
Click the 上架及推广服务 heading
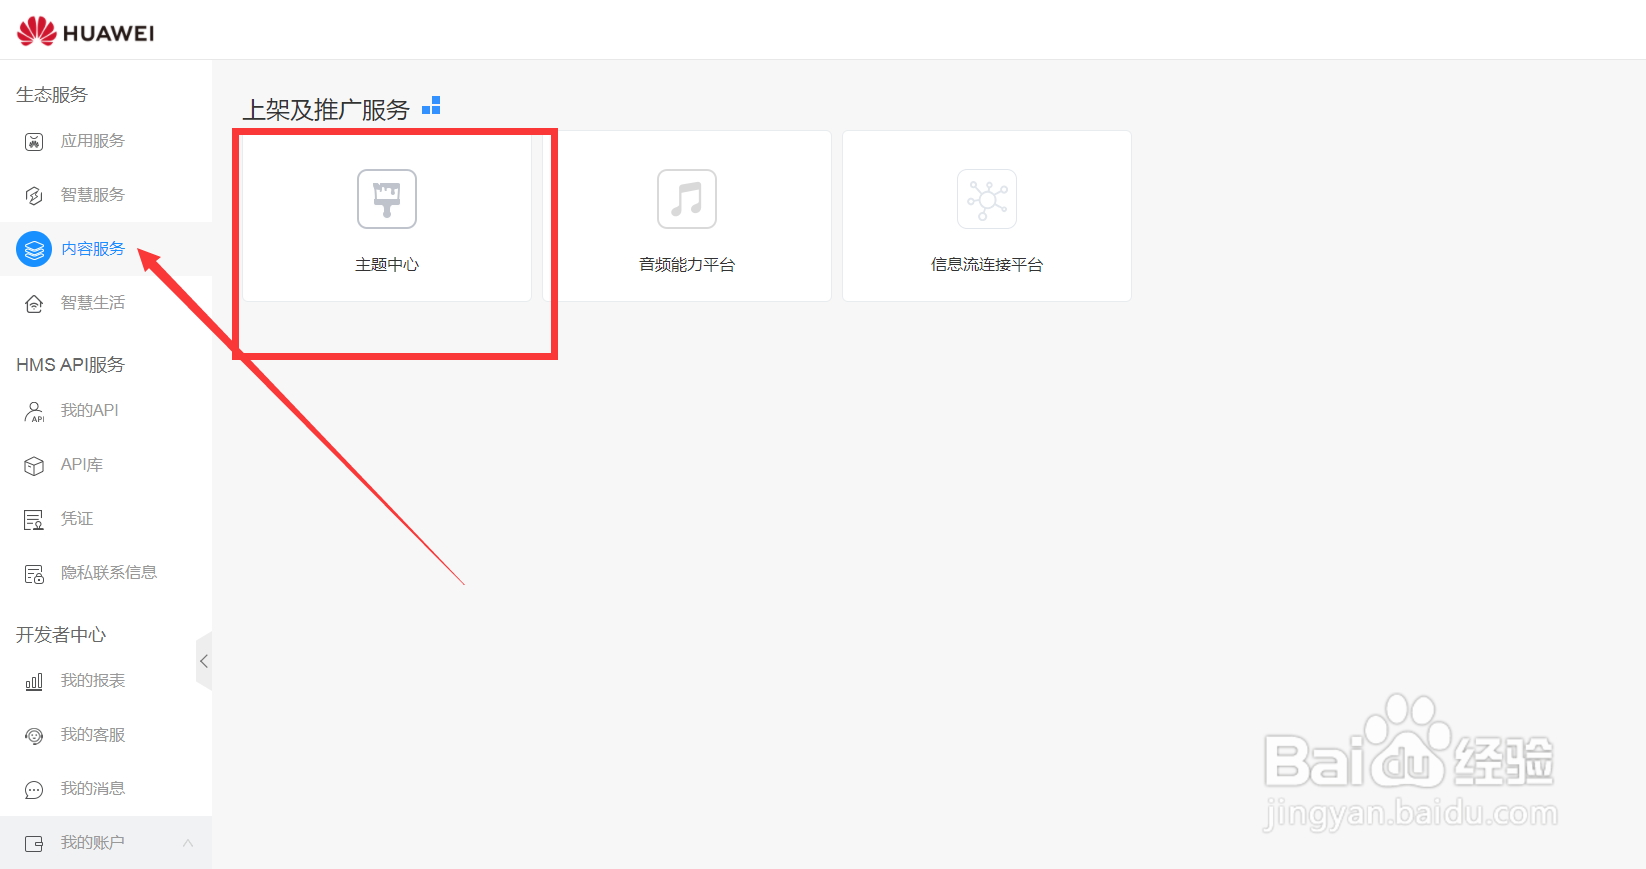coord(326,110)
